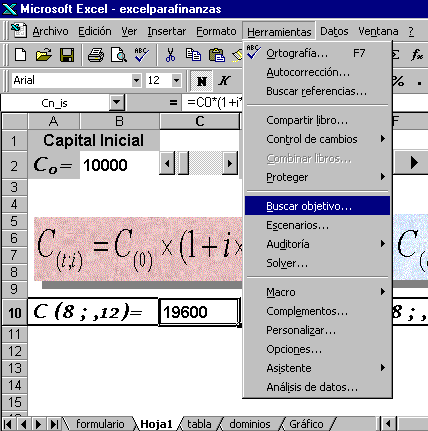Switch to the Gráfico sheet tab
Viewport: 428px width, 431px height.
pos(306,424)
